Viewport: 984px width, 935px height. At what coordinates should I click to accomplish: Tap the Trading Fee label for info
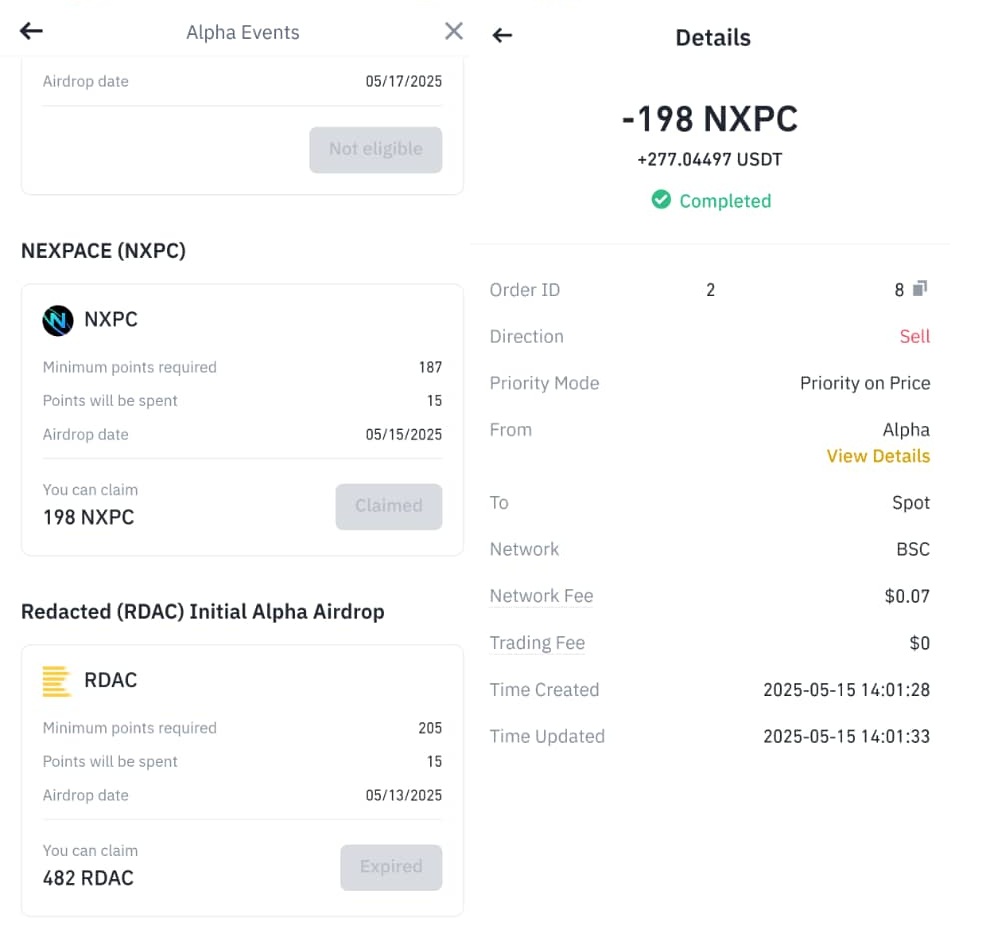tap(537, 643)
